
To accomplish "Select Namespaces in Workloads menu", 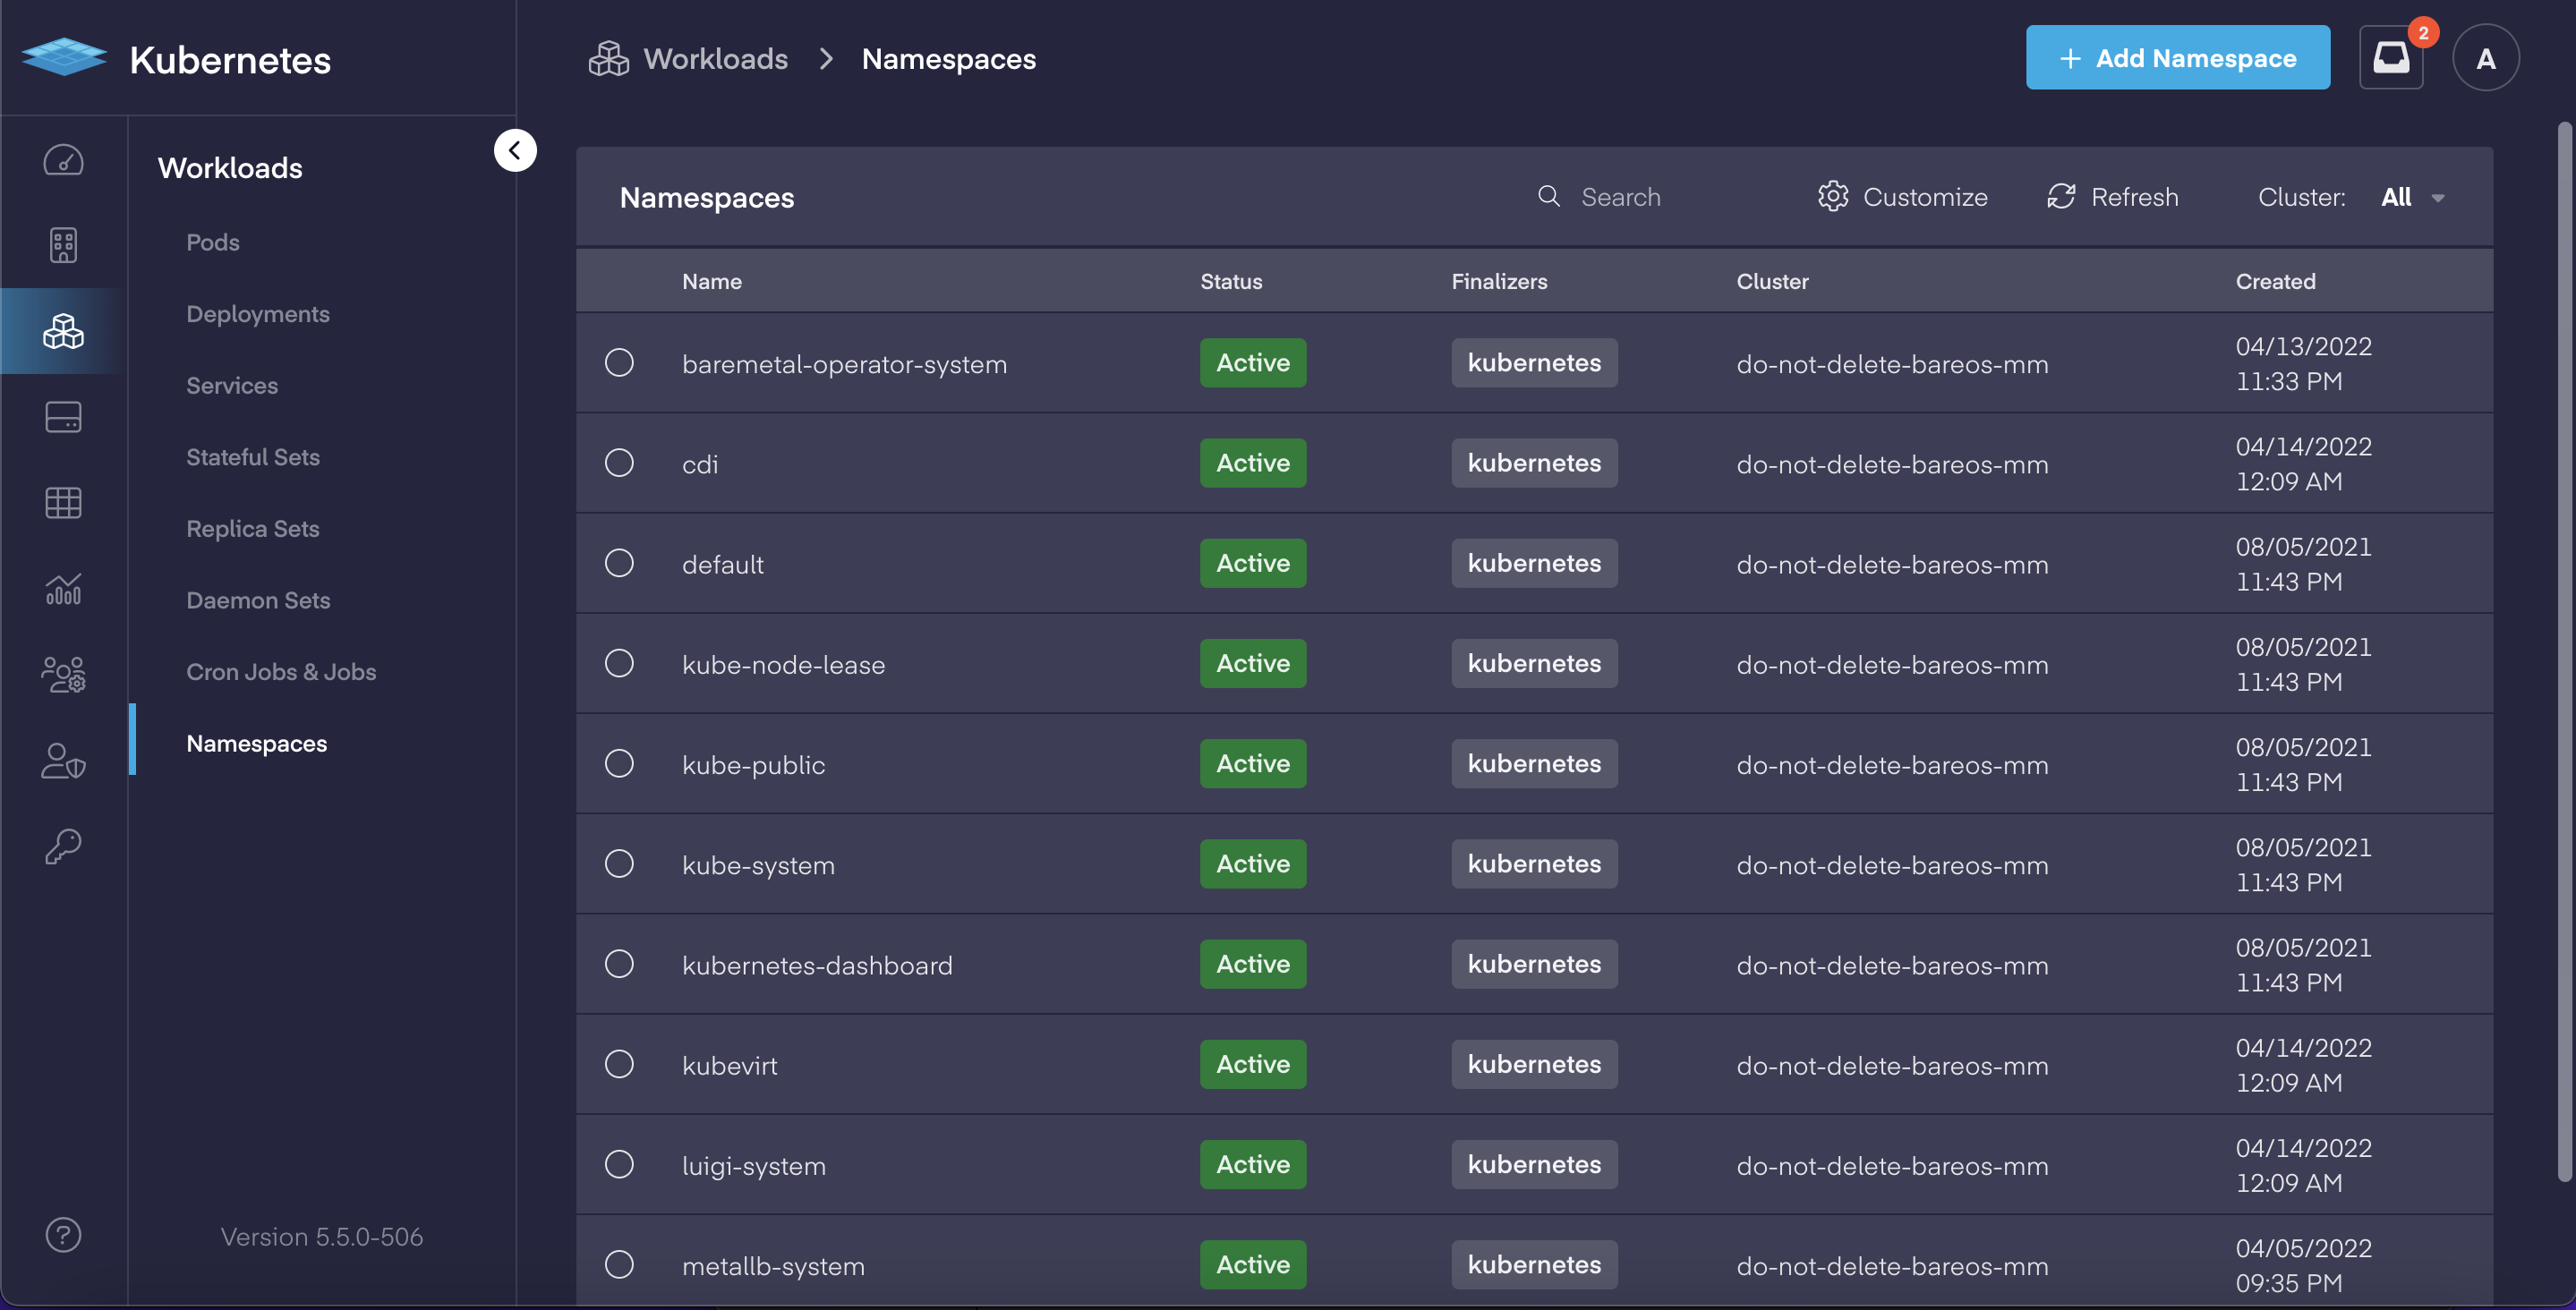I will [x=257, y=743].
